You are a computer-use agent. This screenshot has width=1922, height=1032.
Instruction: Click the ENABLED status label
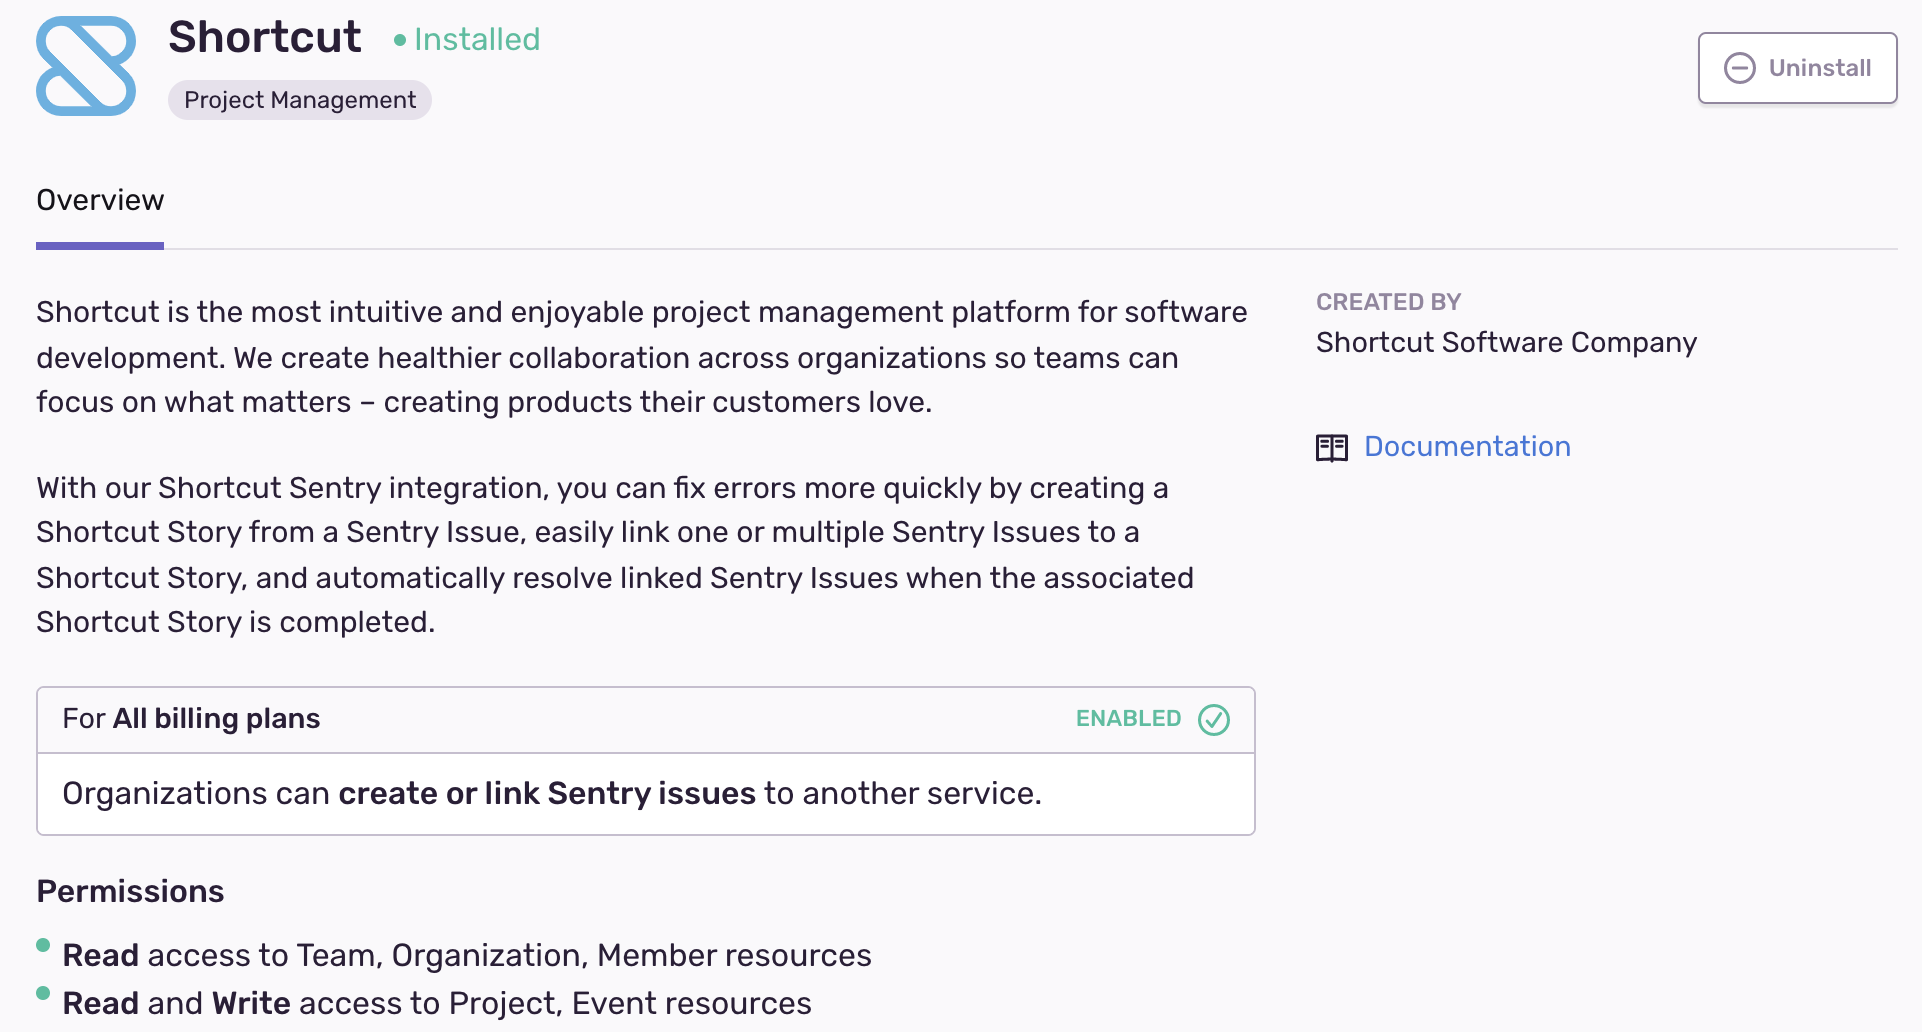click(x=1127, y=719)
